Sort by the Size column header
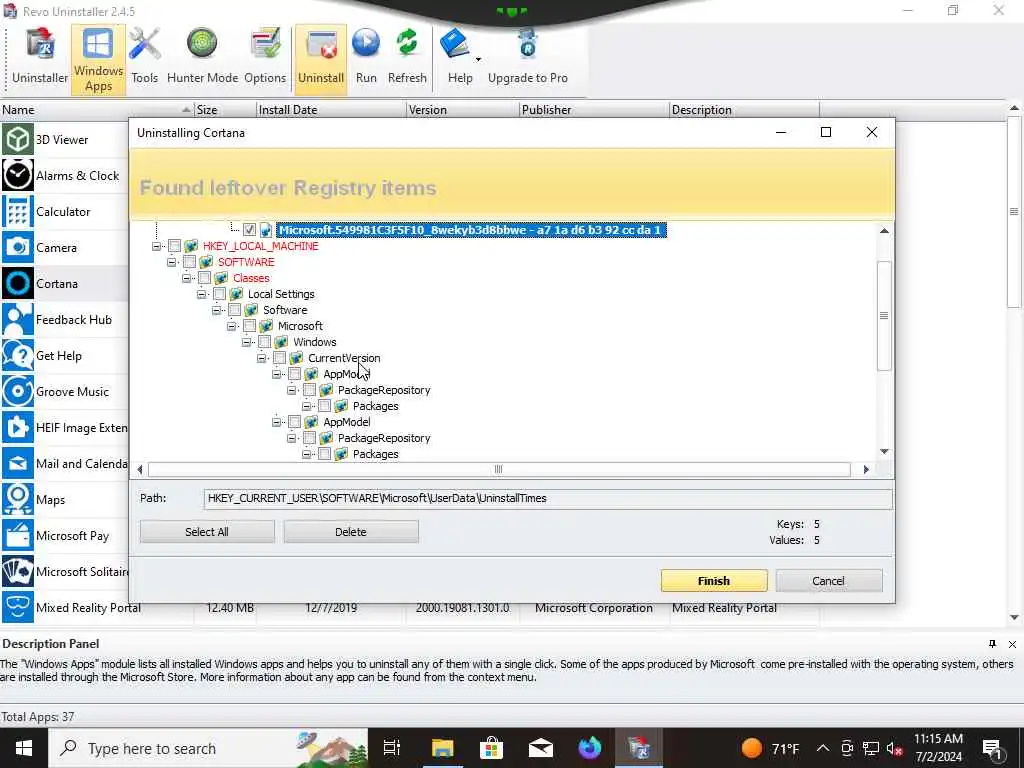Image resolution: width=1024 pixels, height=768 pixels. coord(225,110)
